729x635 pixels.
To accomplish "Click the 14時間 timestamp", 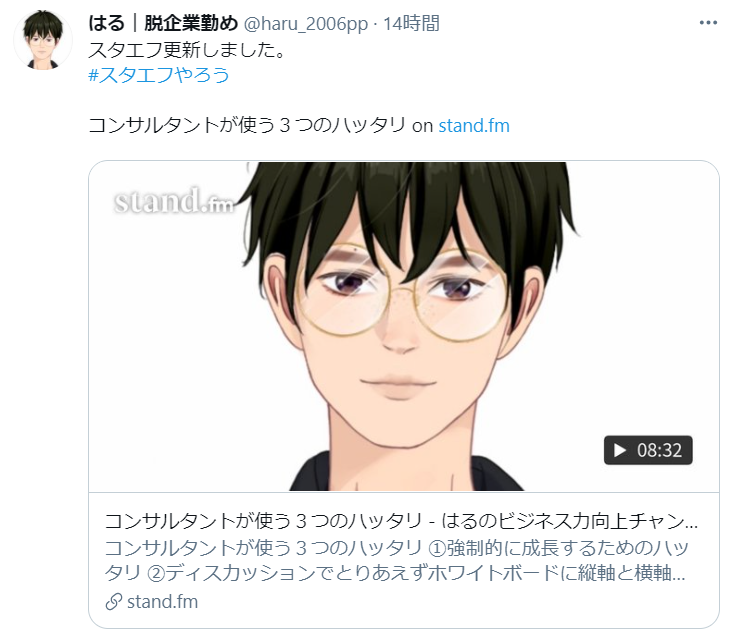I will click(411, 23).
